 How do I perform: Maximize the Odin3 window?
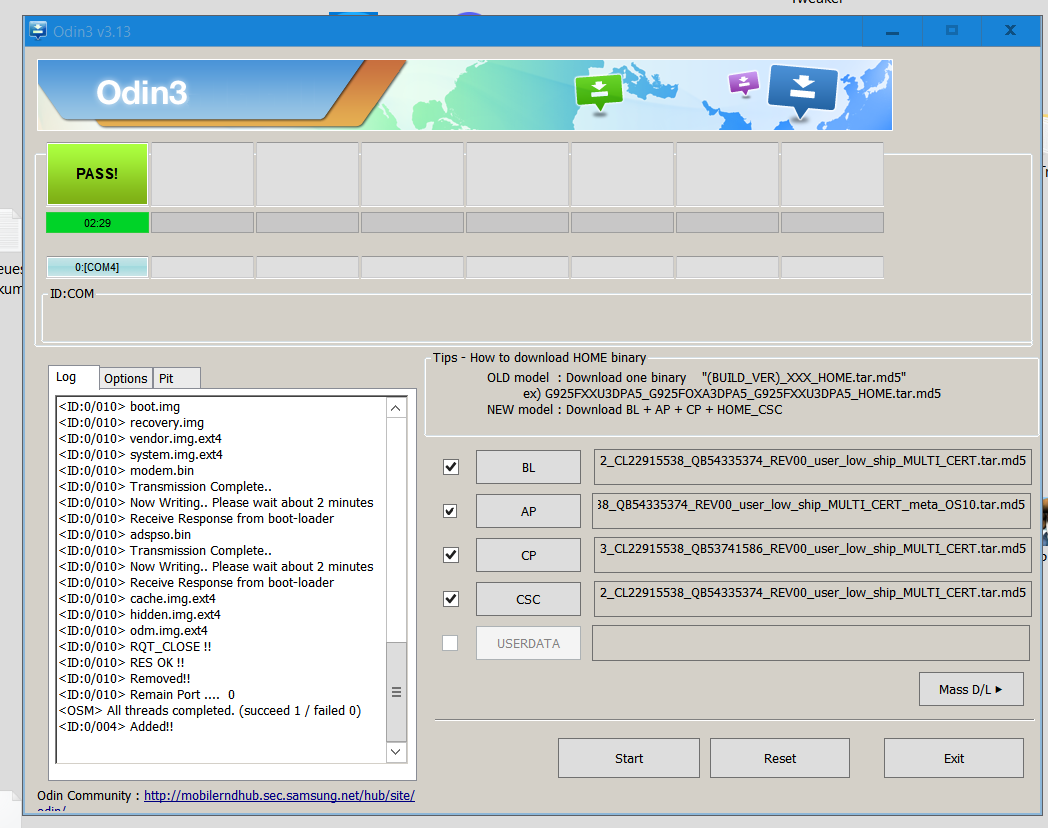point(952,31)
